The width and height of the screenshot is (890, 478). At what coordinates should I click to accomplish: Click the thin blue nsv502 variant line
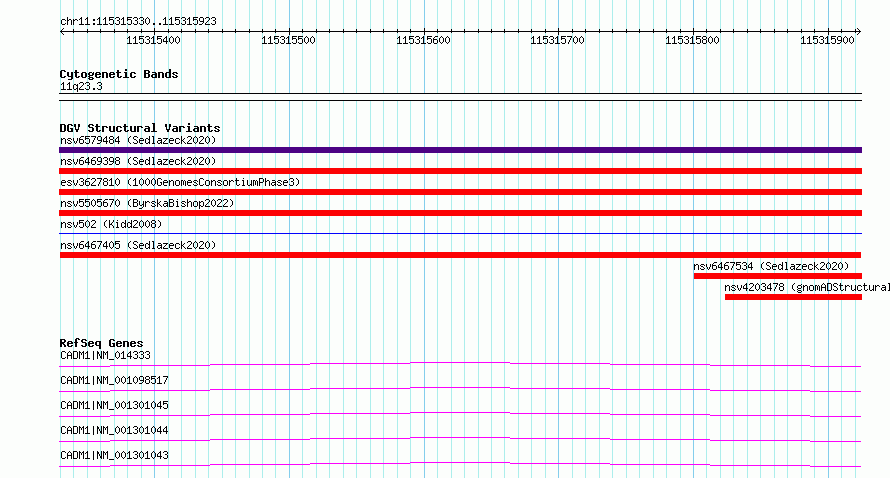(460, 233)
